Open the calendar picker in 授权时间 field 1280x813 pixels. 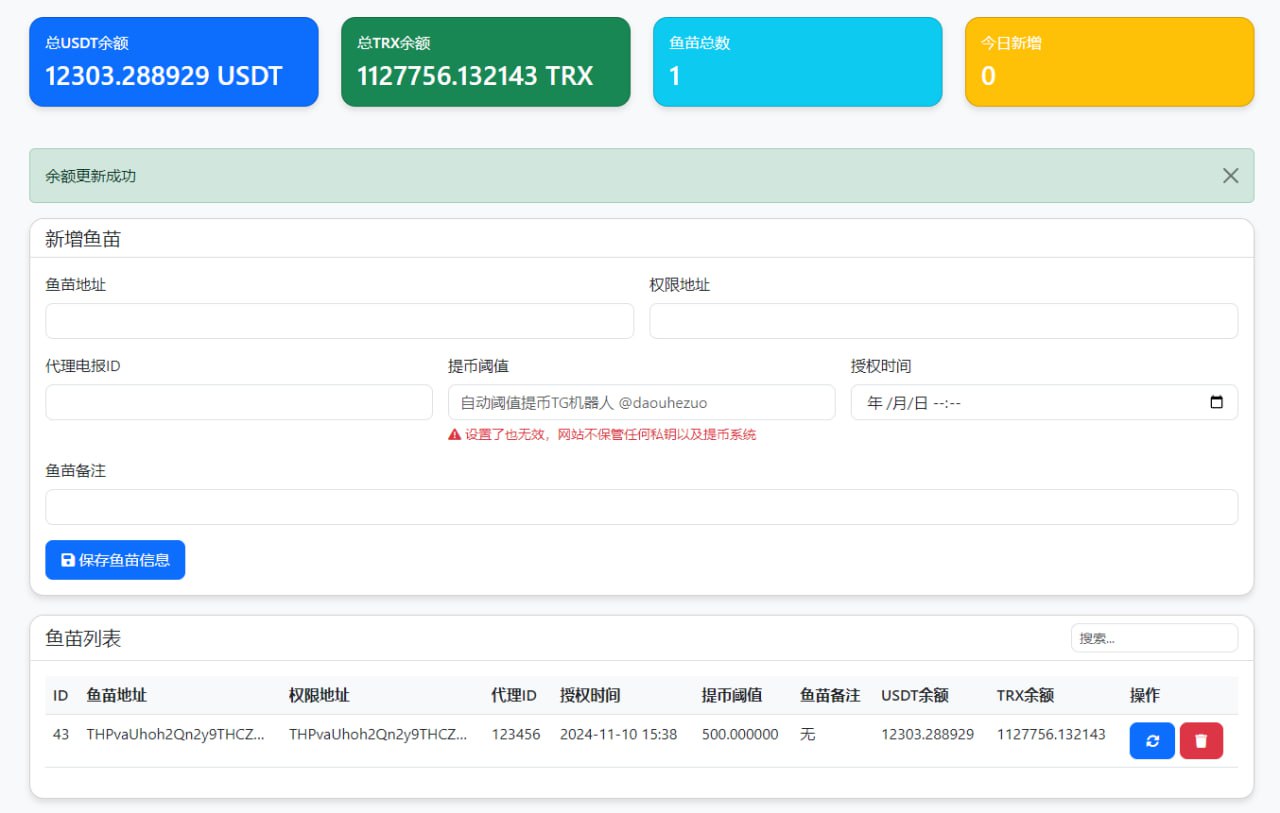[1216, 403]
